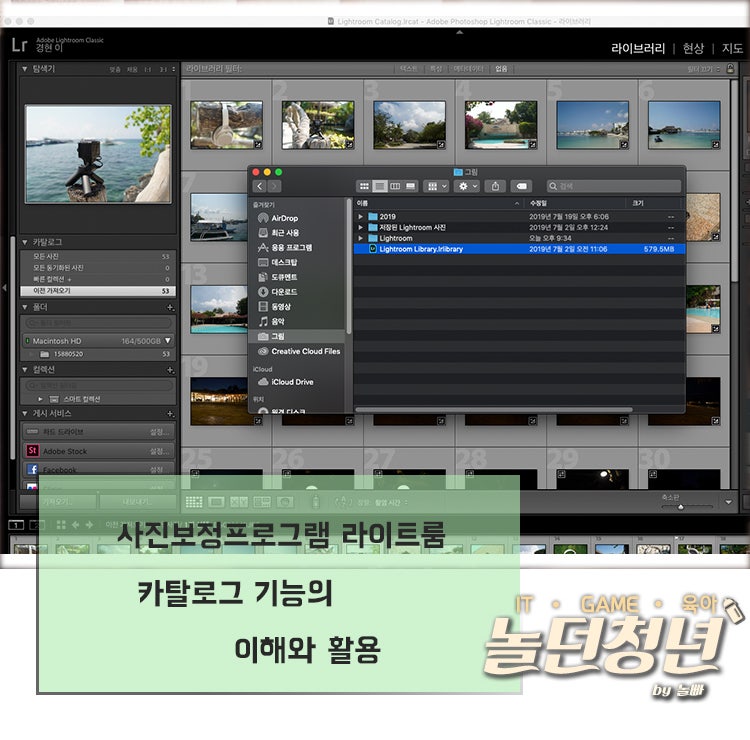Viewport: 750px width, 740px height.
Task: Go forward in Finder window
Action: [274, 186]
